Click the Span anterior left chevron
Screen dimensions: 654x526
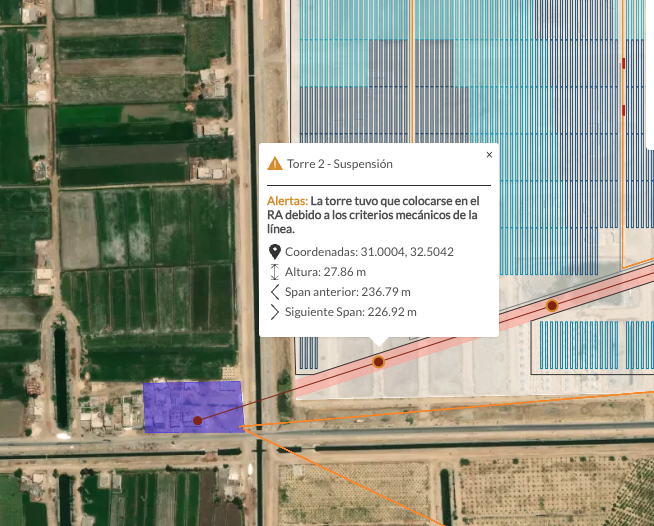coord(275,292)
